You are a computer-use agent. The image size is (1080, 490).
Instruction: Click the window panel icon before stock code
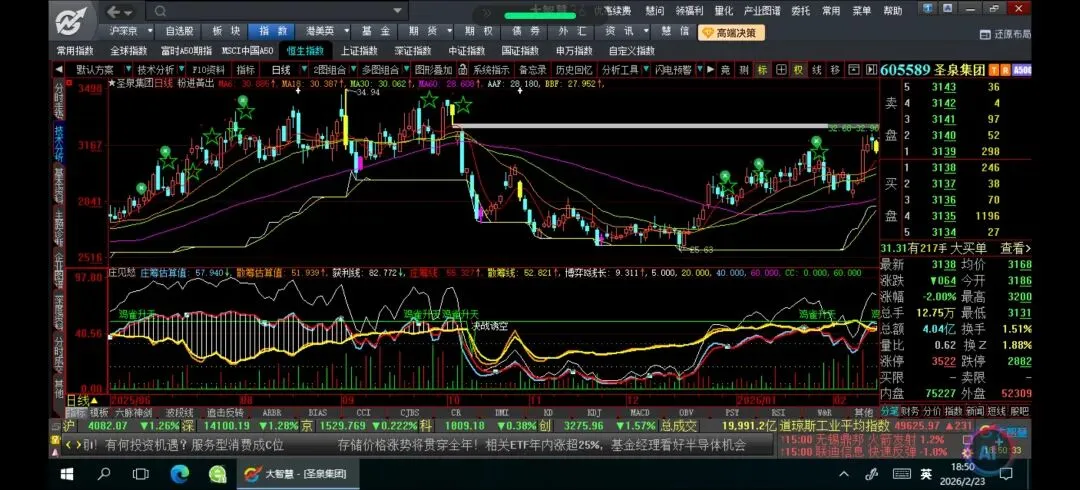pos(853,70)
